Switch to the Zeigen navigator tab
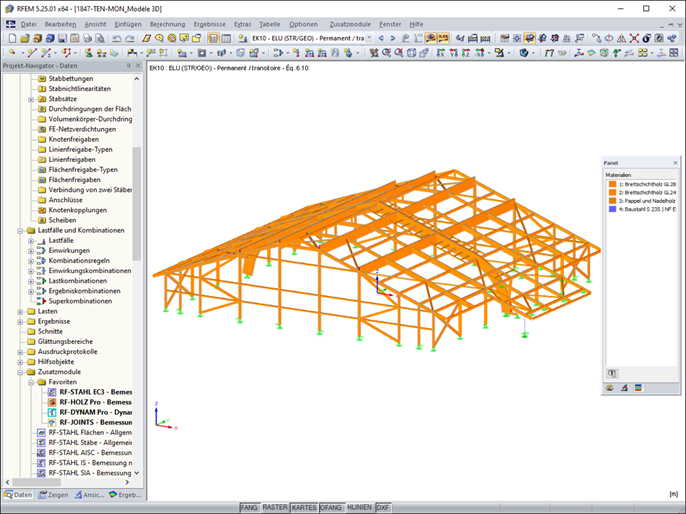Image resolution: width=686 pixels, height=514 pixels. coord(53,495)
